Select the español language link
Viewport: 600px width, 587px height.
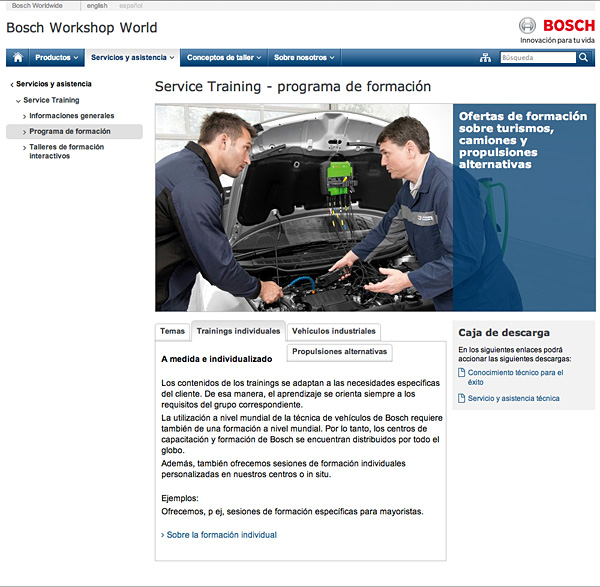131,6
